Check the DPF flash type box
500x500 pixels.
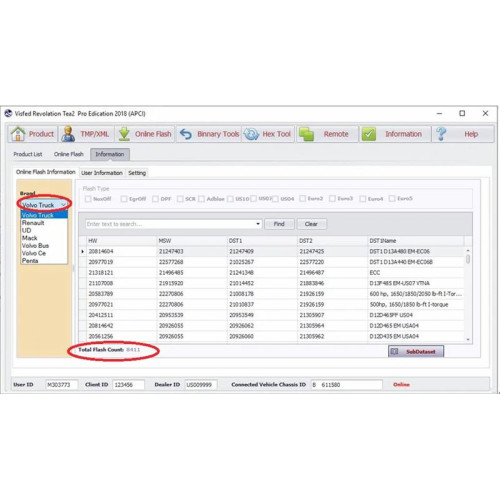click(x=155, y=199)
